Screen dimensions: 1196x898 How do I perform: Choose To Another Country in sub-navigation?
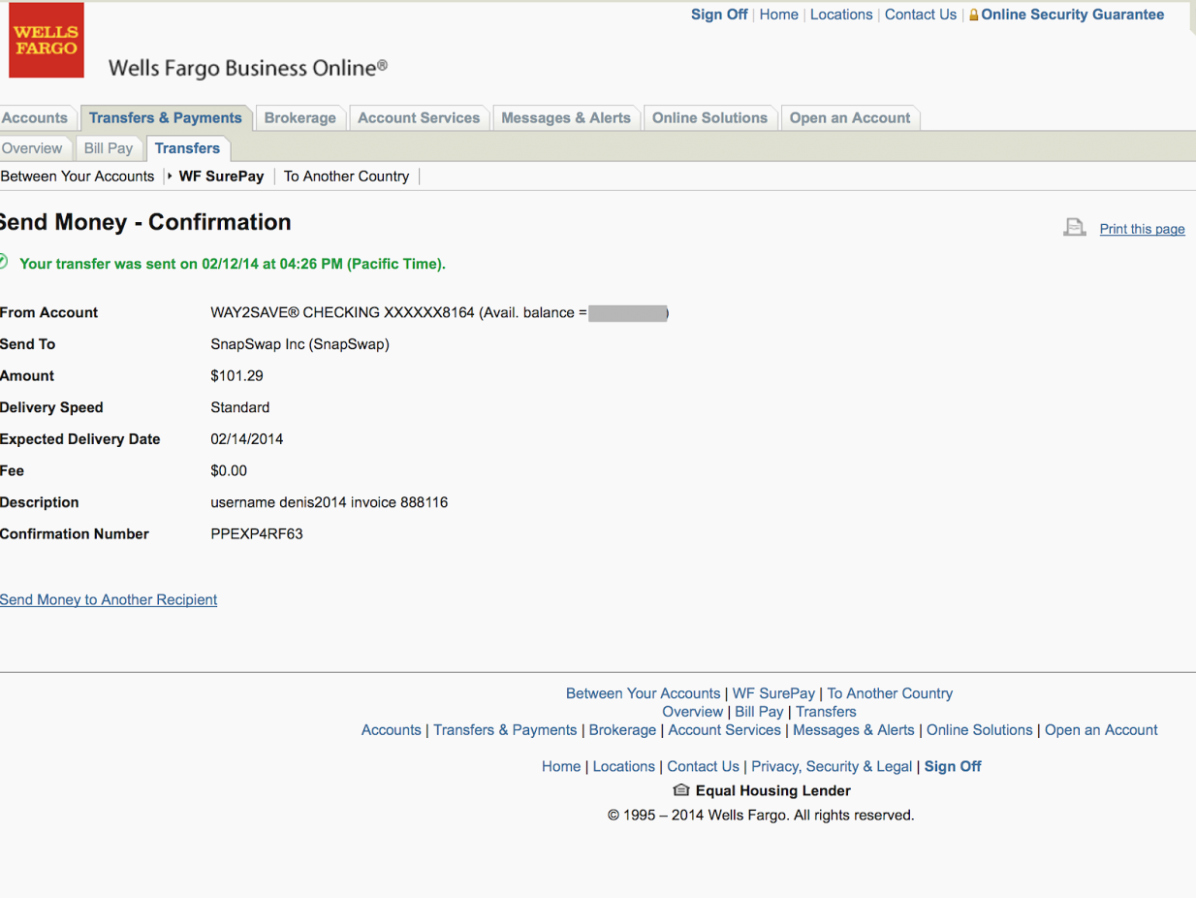pos(346,176)
